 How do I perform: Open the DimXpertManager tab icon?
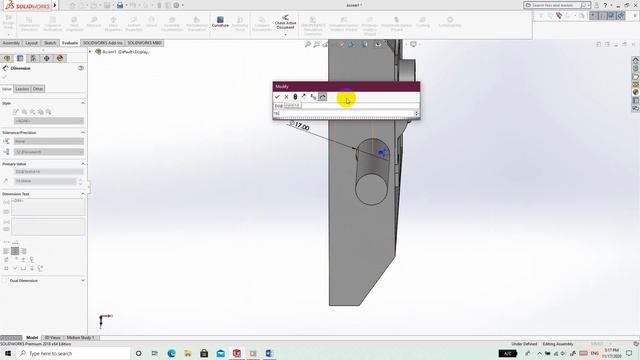[47, 58]
